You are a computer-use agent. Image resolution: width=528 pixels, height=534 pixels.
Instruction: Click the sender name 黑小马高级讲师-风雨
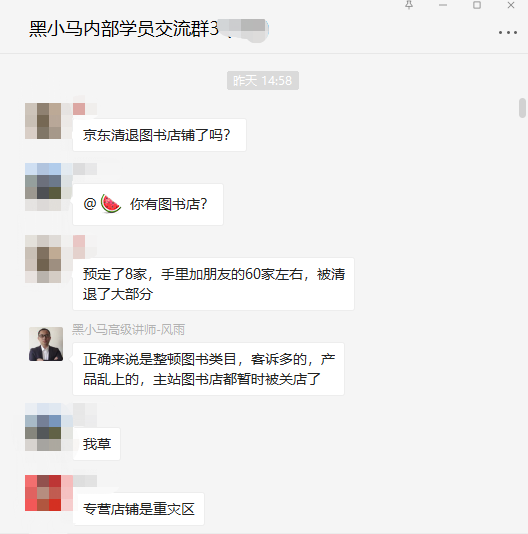point(128,330)
